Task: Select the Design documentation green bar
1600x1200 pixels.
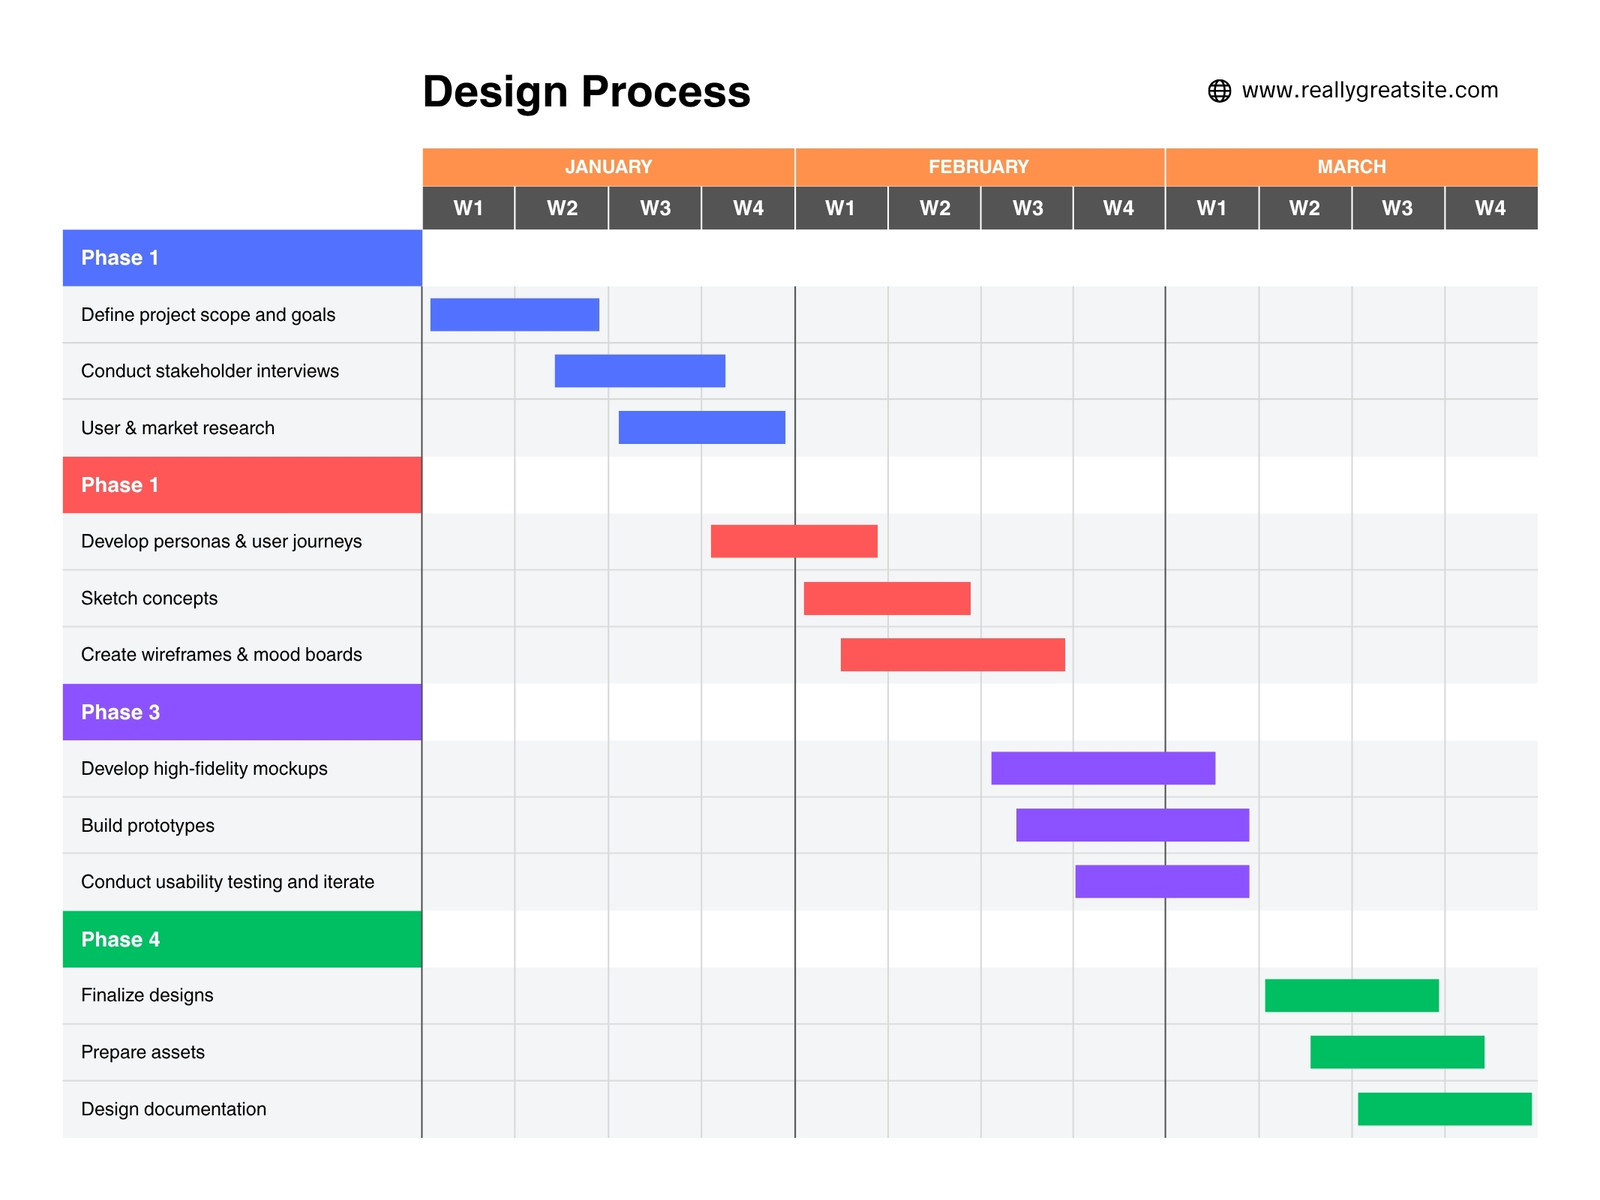Action: point(1445,1109)
